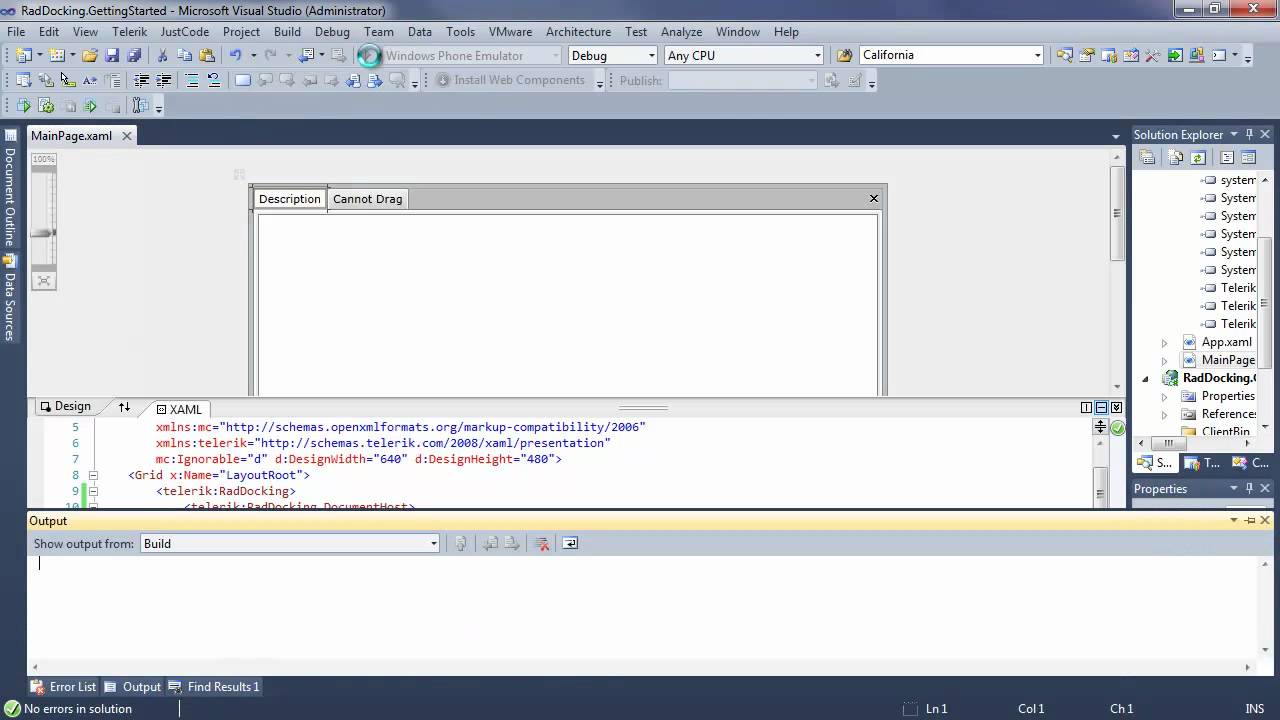The image size is (1280, 720).
Task: Click the Toggle Bookmark toolbar icon
Action: pyautogui.click(x=243, y=80)
